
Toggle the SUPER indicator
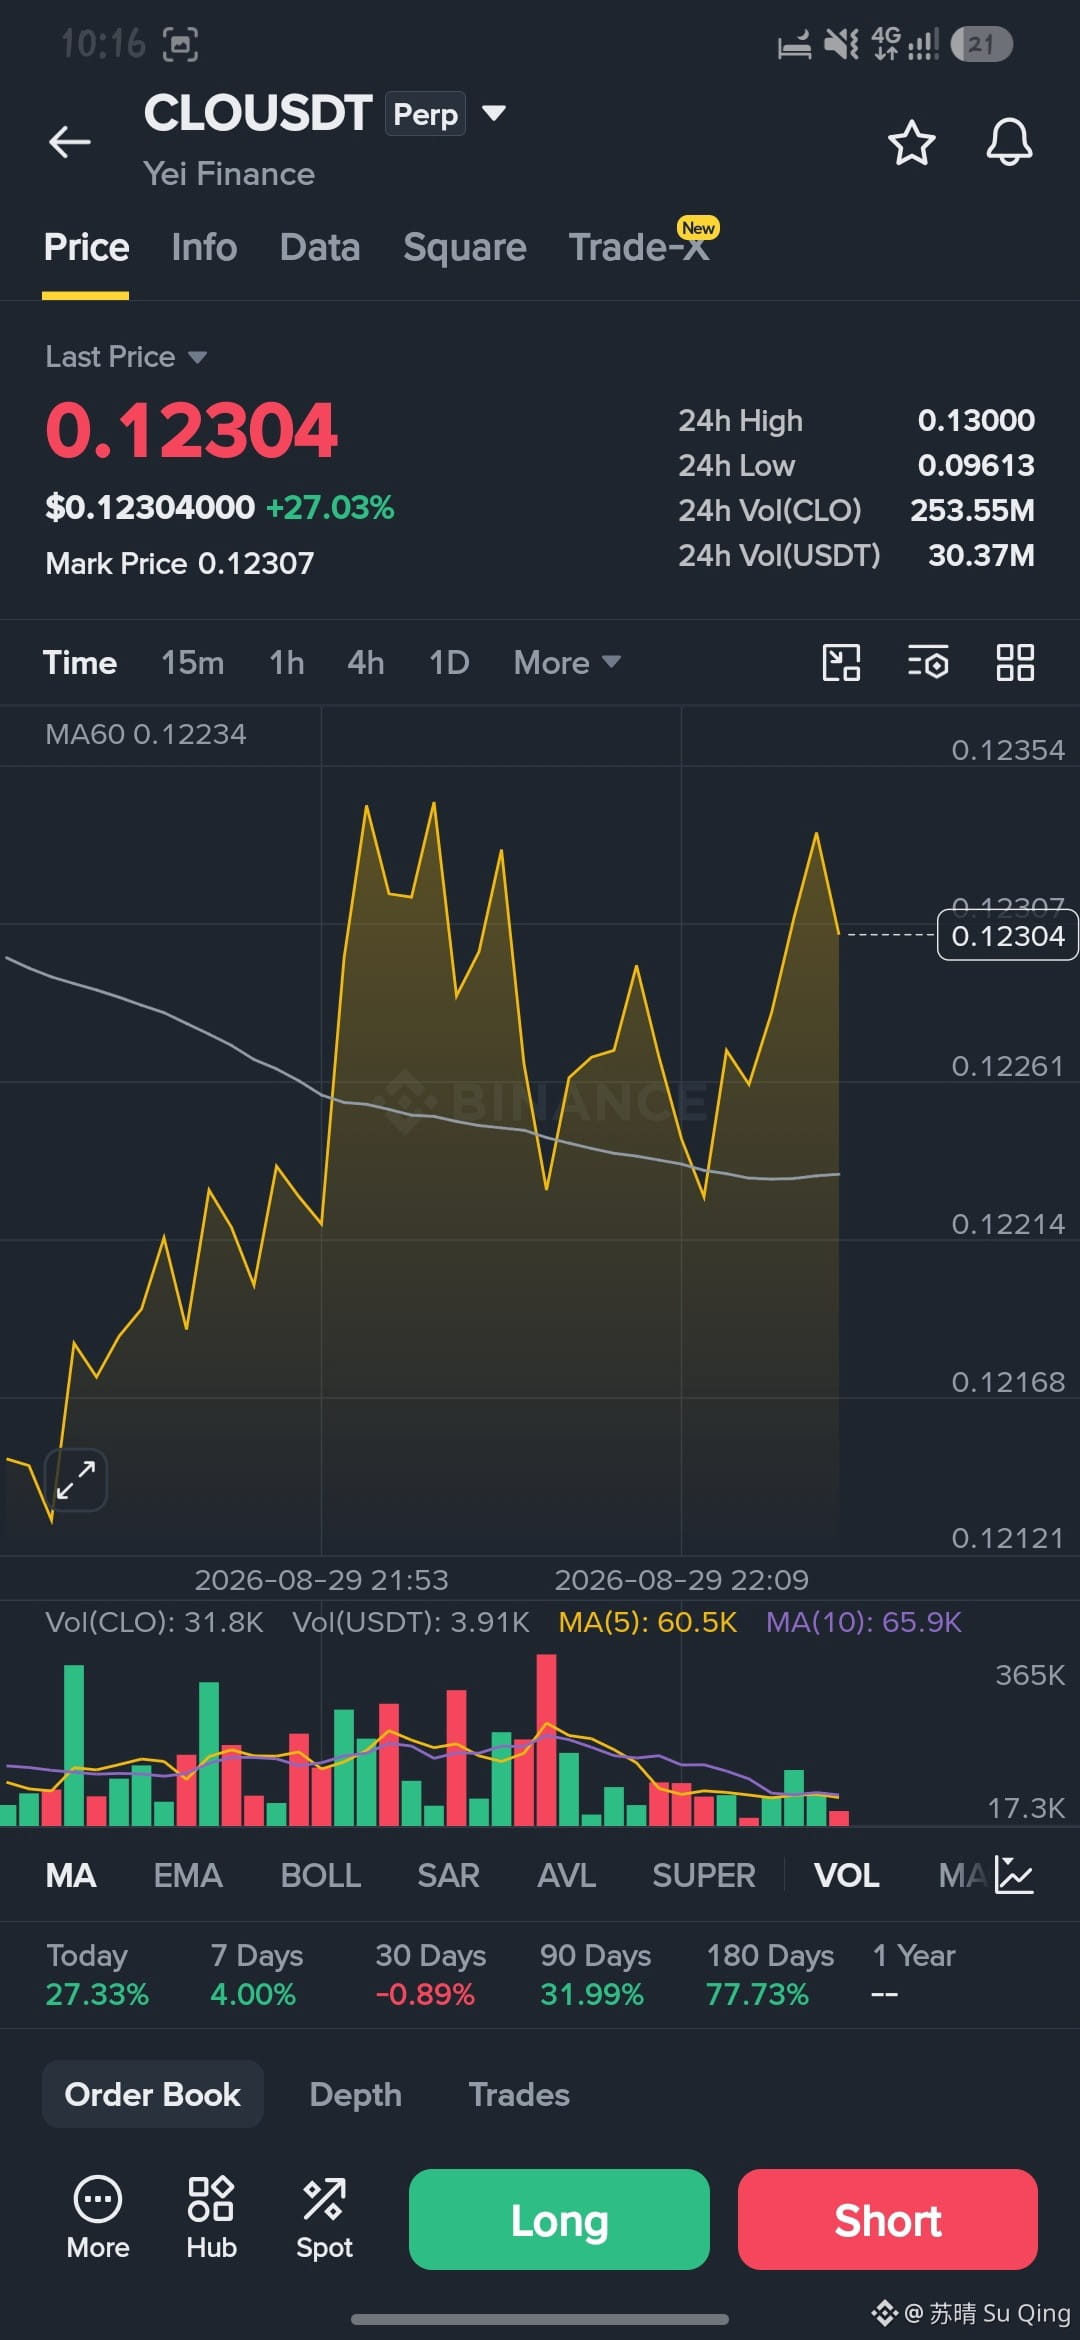coord(704,1876)
